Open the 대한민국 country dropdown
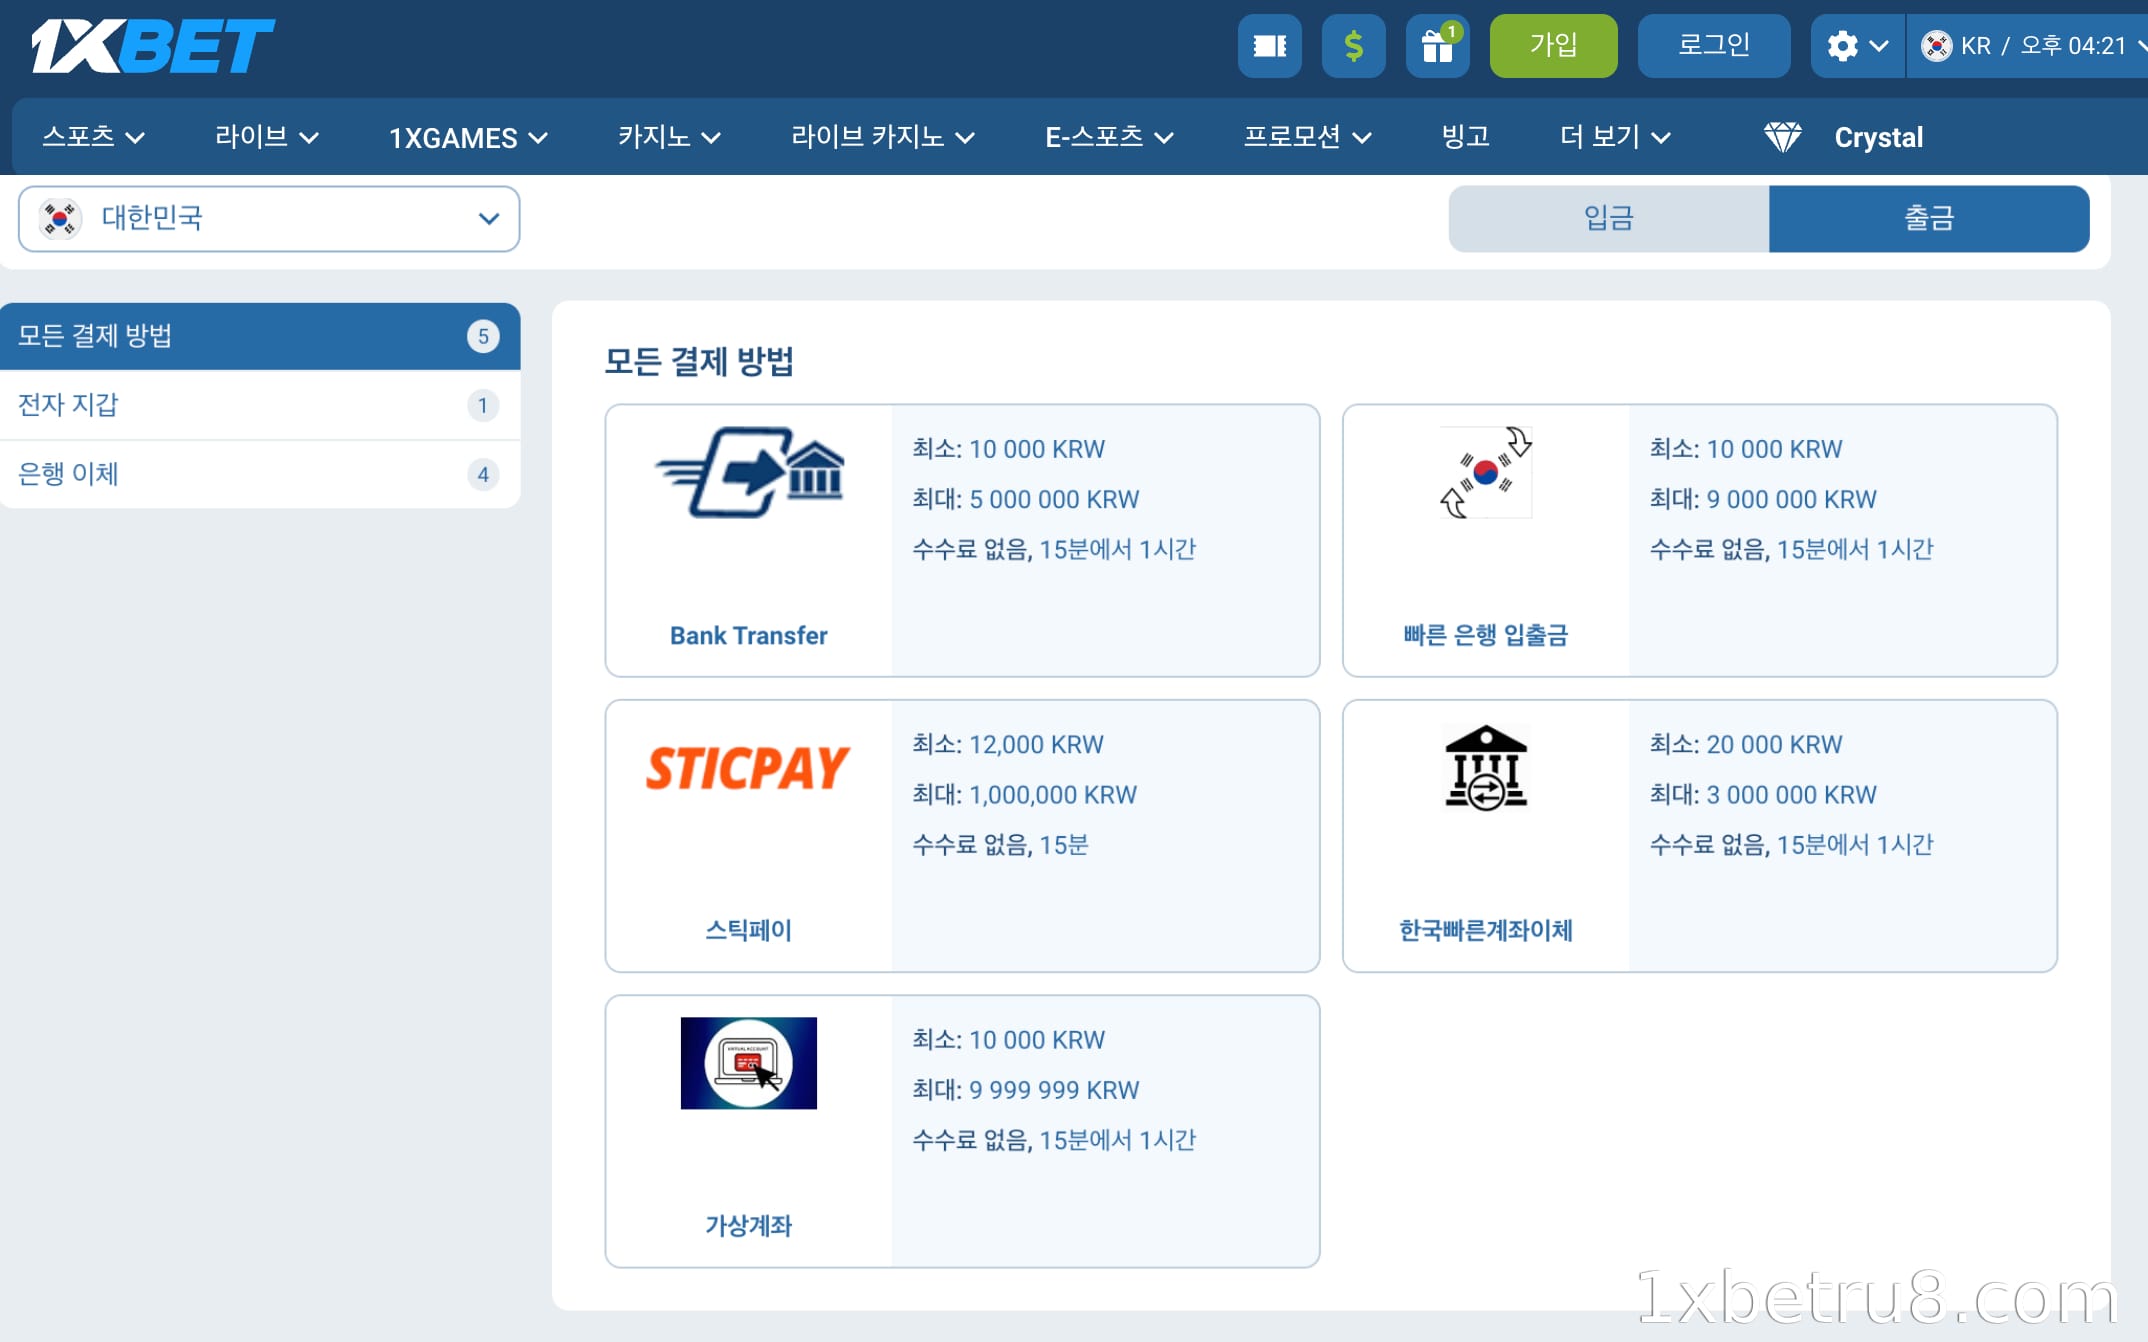 [269, 218]
